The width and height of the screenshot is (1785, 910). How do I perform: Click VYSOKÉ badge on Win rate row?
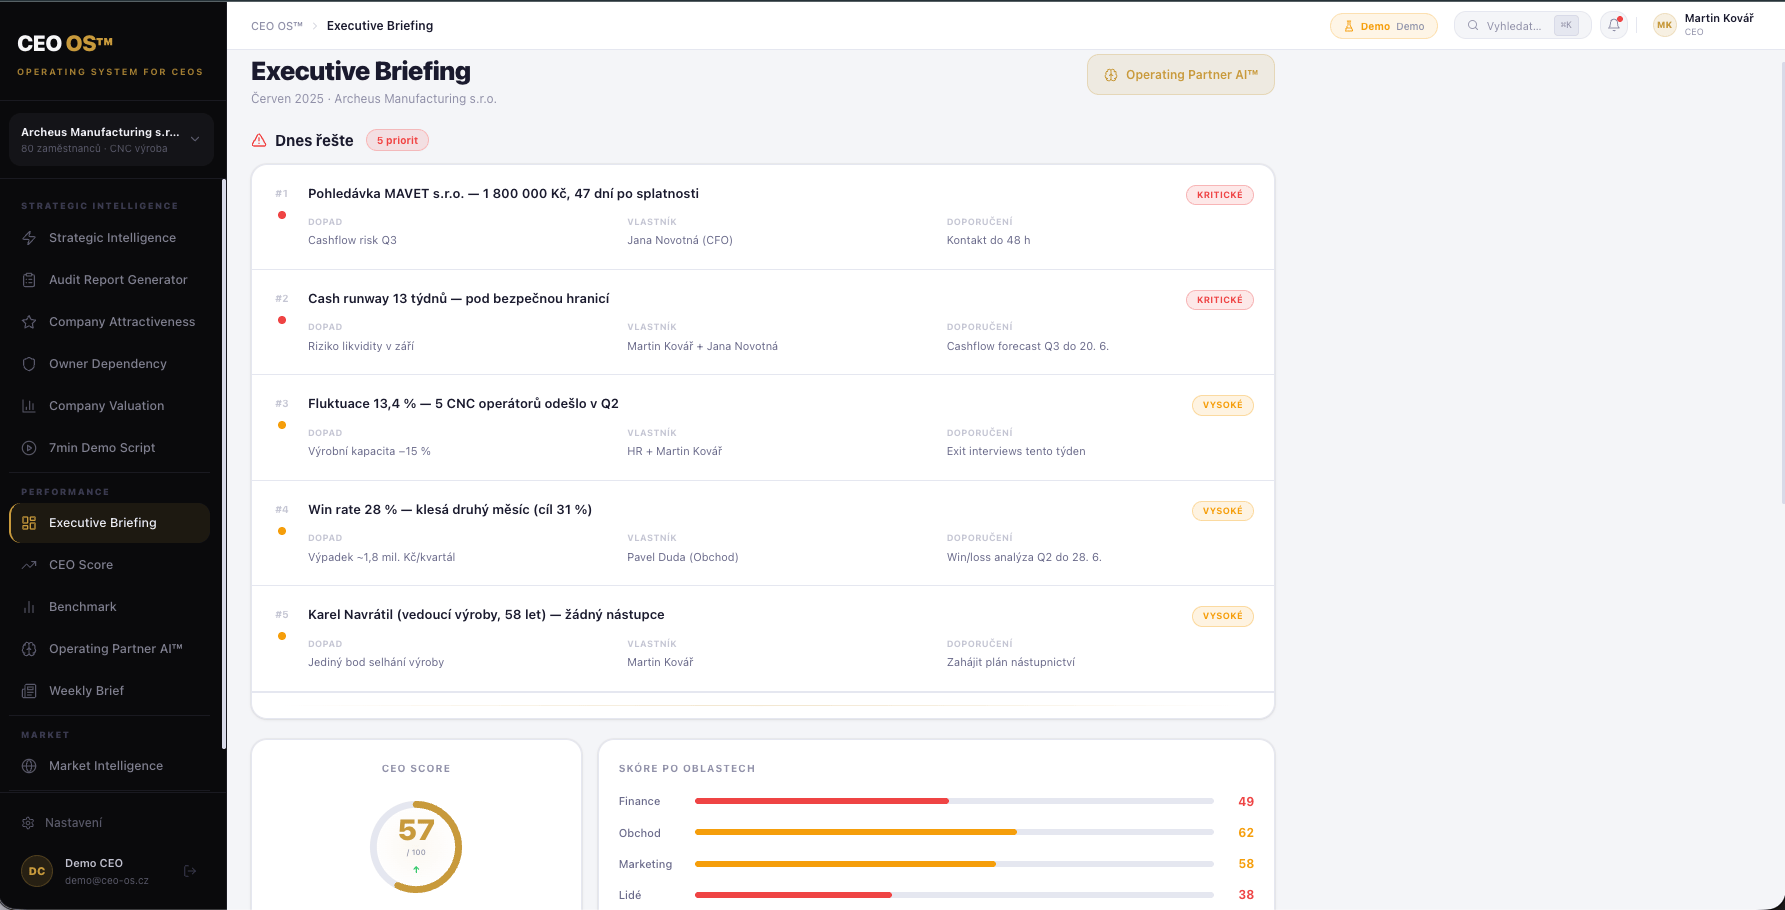click(x=1222, y=511)
